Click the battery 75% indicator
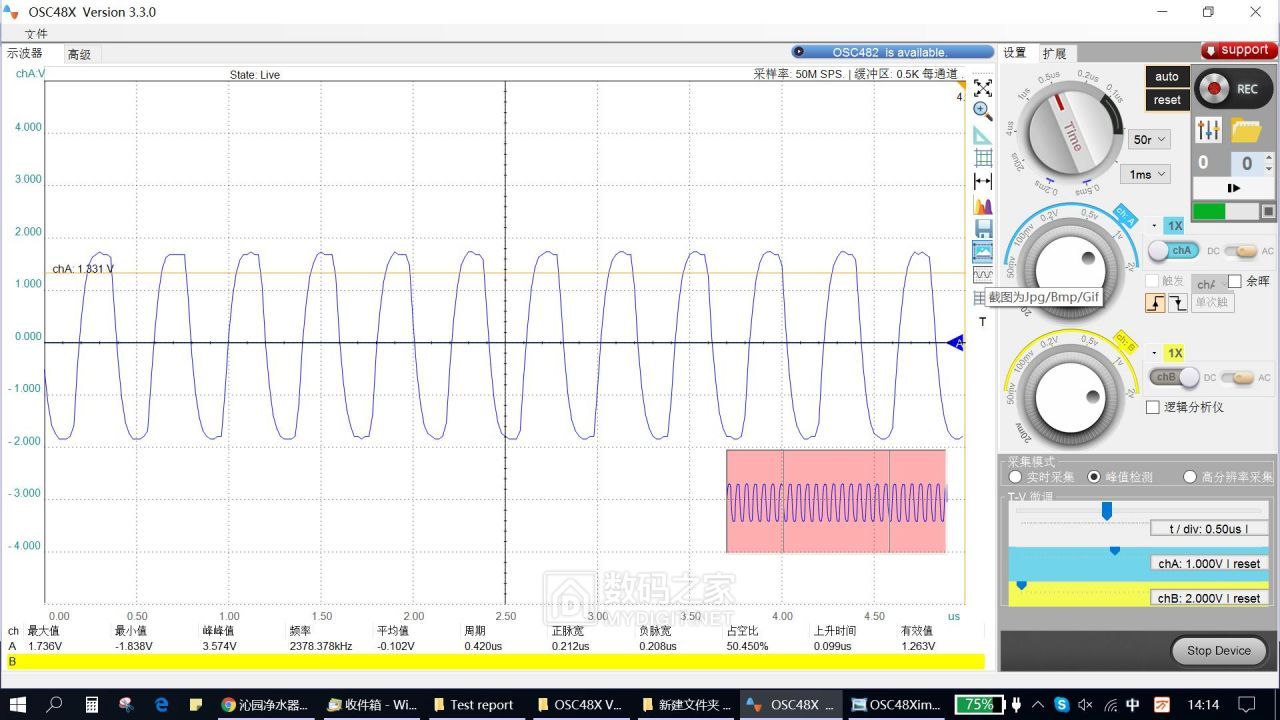This screenshot has width=1280, height=720. [x=979, y=704]
